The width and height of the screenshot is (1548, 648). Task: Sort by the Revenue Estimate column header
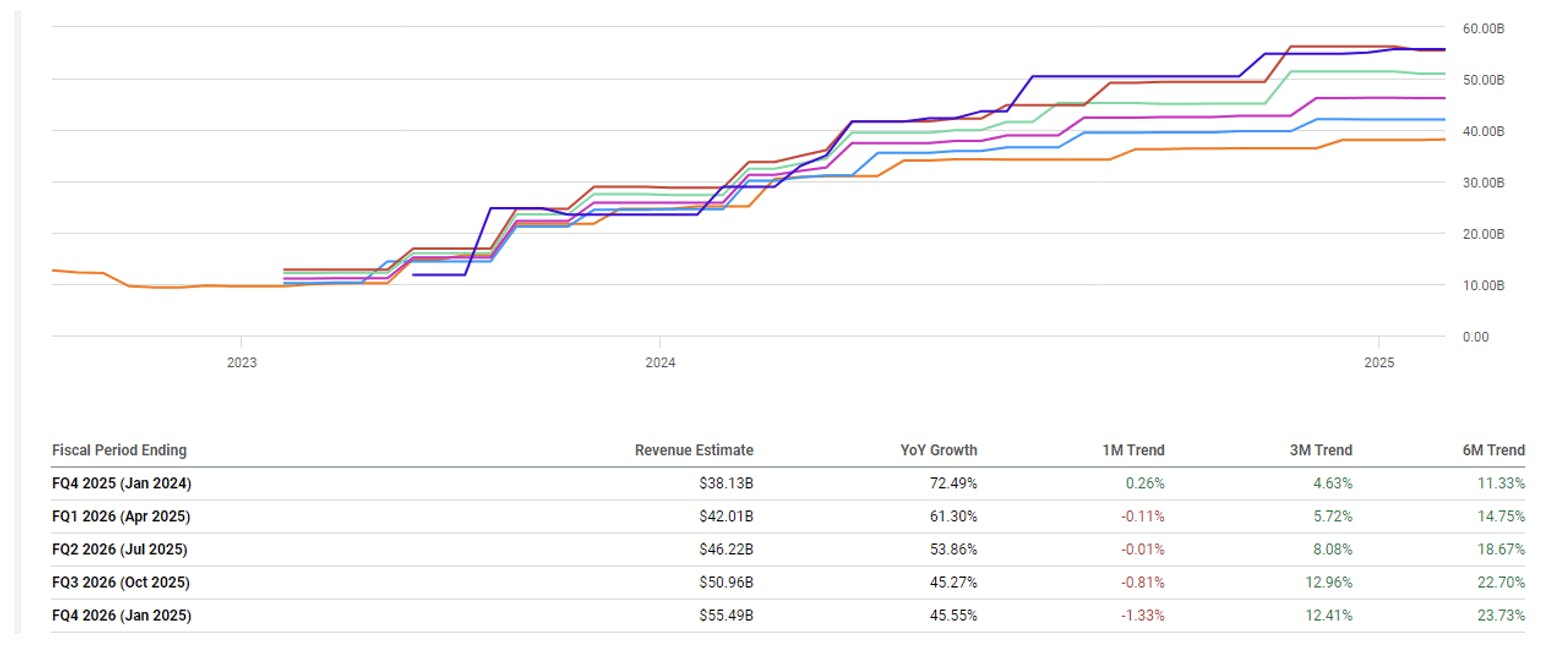694,450
